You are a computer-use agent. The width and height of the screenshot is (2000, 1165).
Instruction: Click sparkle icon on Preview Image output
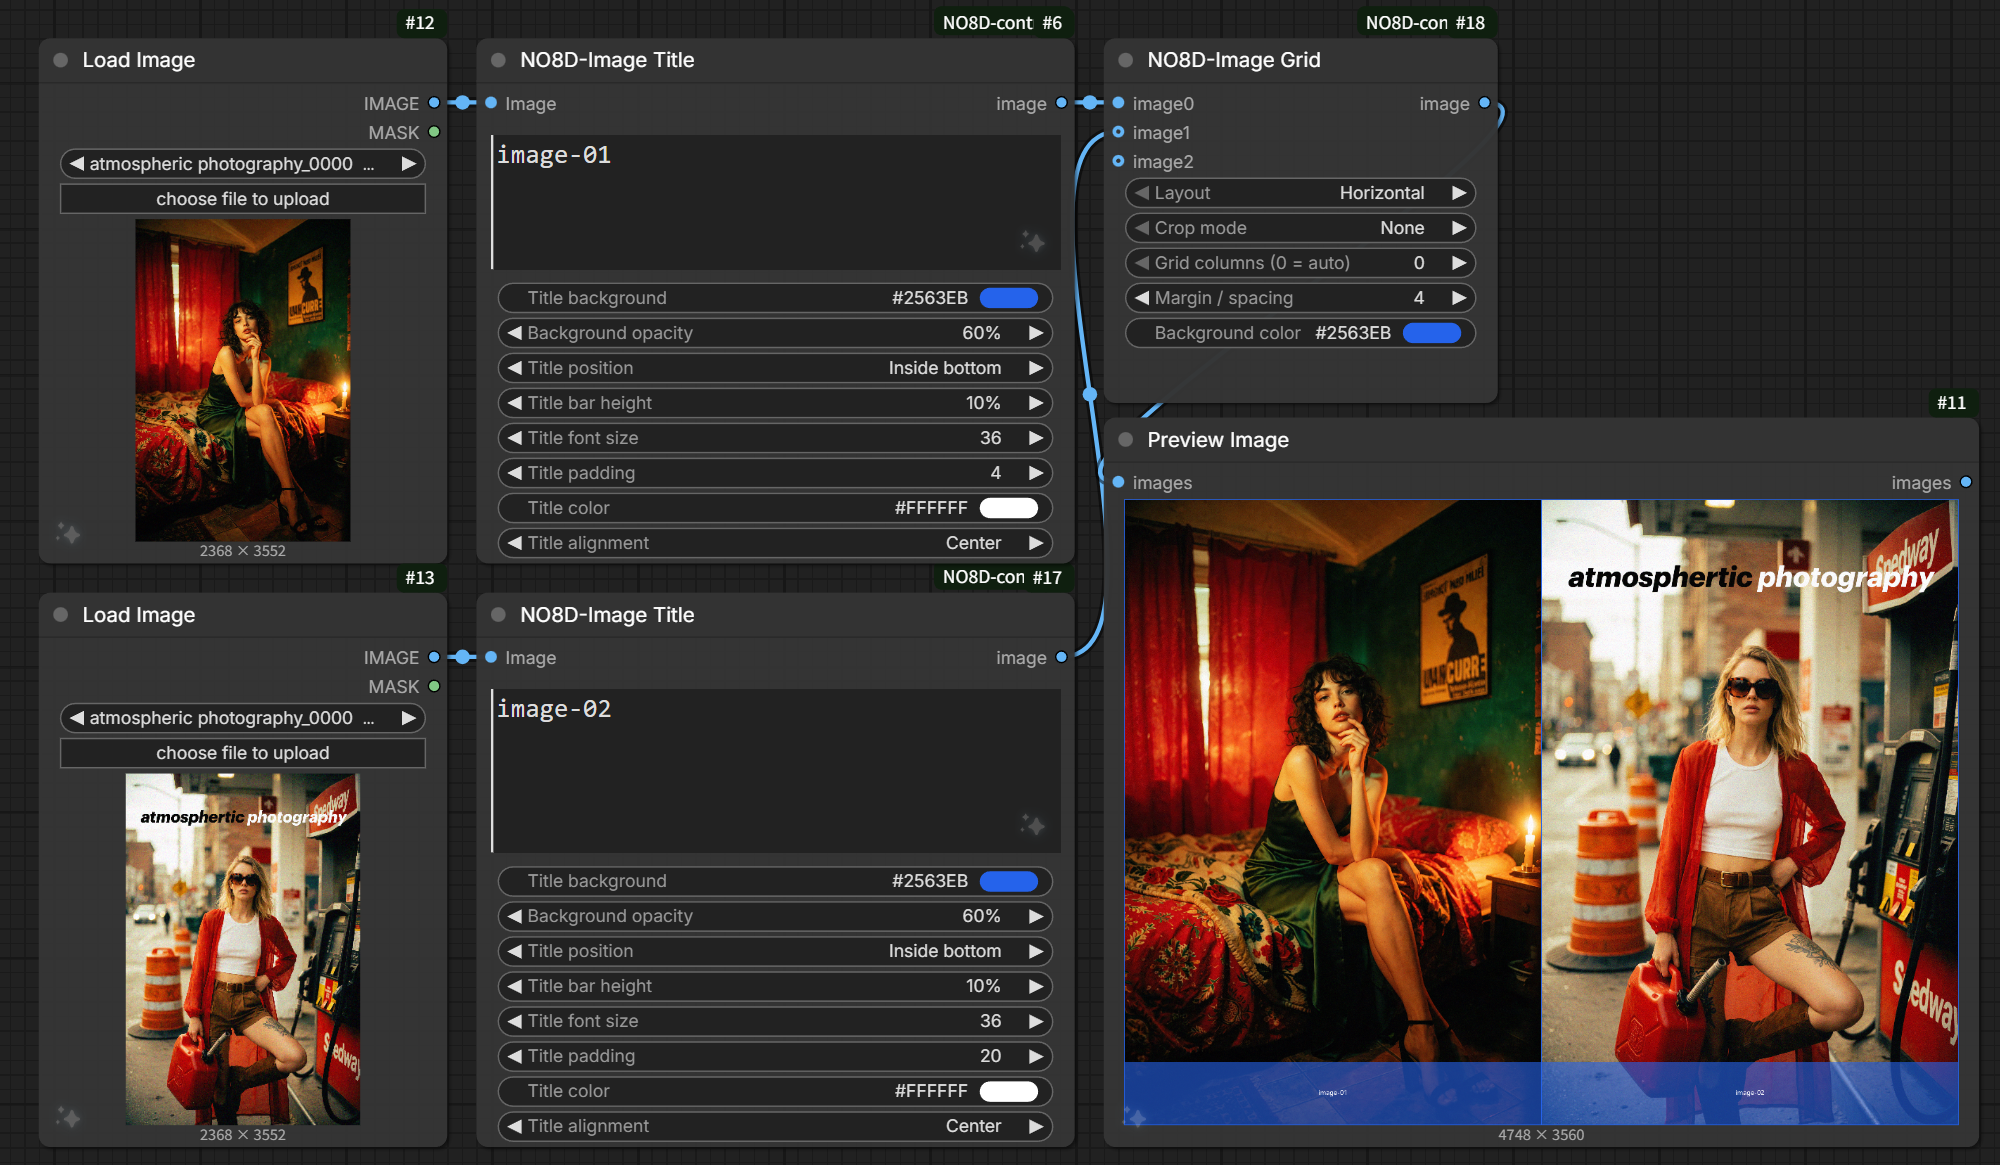[1136, 1115]
